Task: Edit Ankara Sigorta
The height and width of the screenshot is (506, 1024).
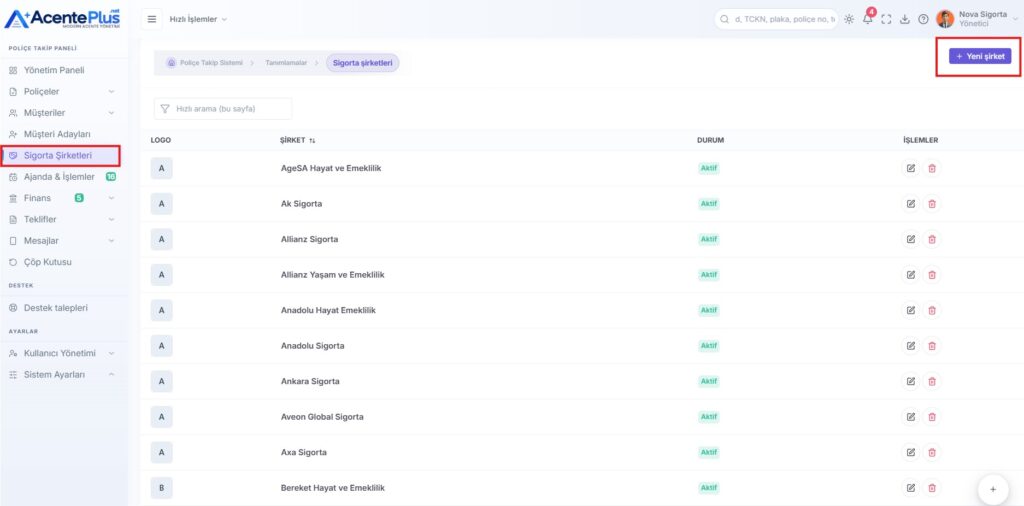Action: pos(910,381)
